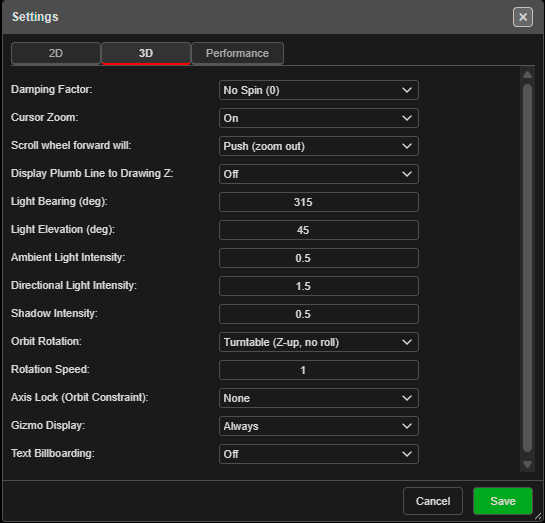Click the scrollbar down arrow
This screenshot has width=545, height=523.
click(527, 465)
